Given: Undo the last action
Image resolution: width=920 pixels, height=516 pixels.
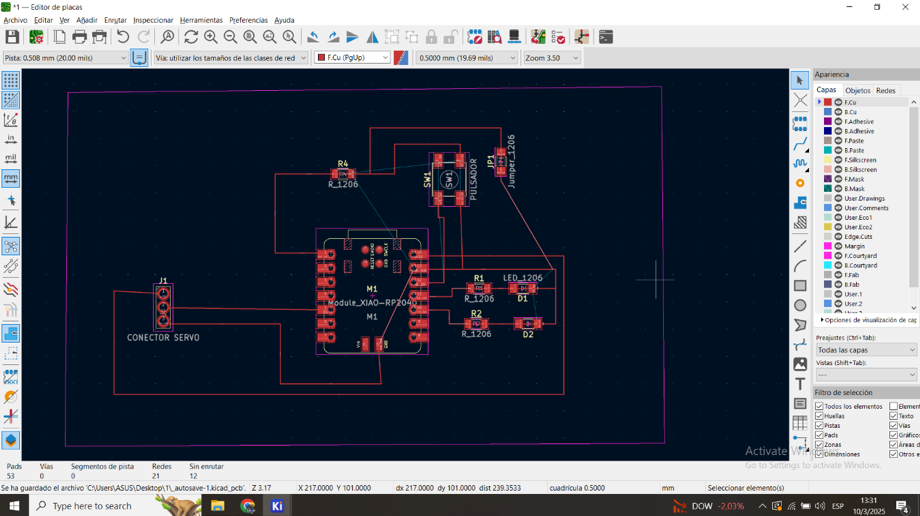Looking at the screenshot, I should (x=123, y=37).
